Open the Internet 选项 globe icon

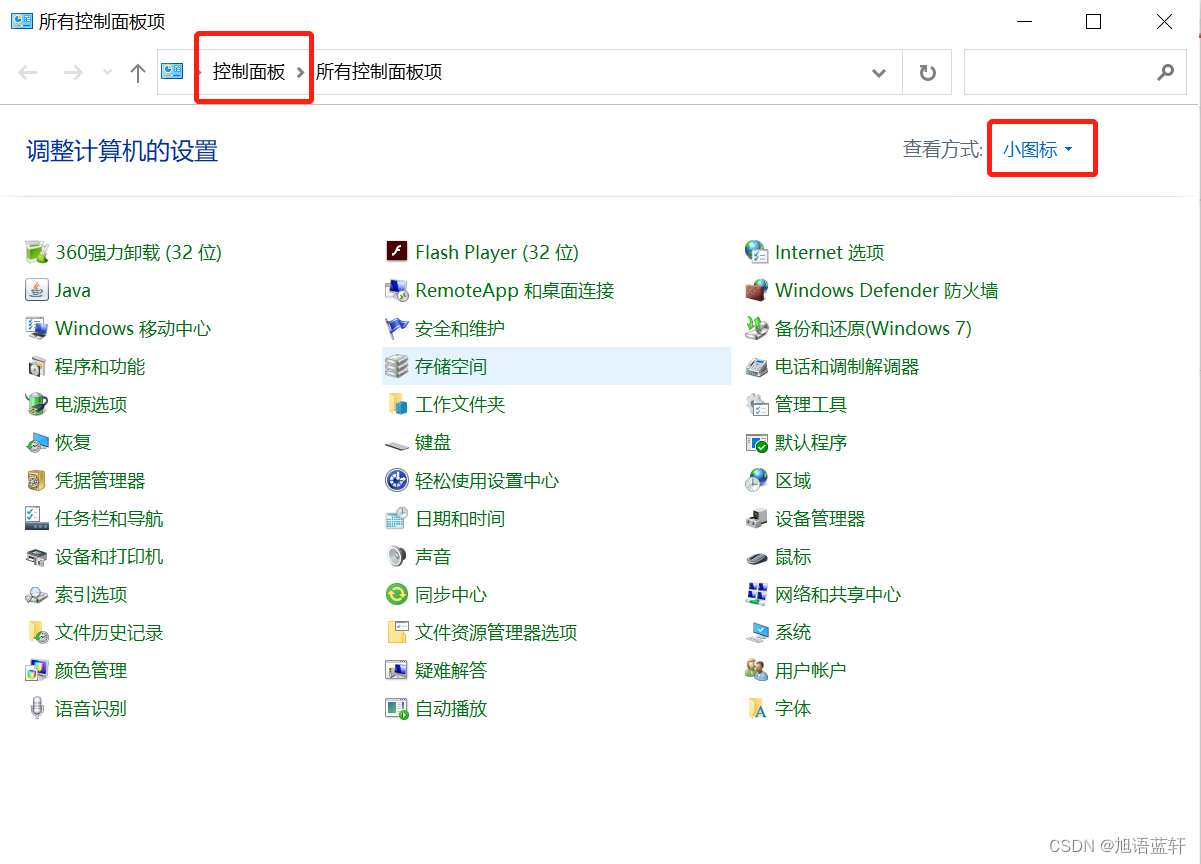pos(757,252)
